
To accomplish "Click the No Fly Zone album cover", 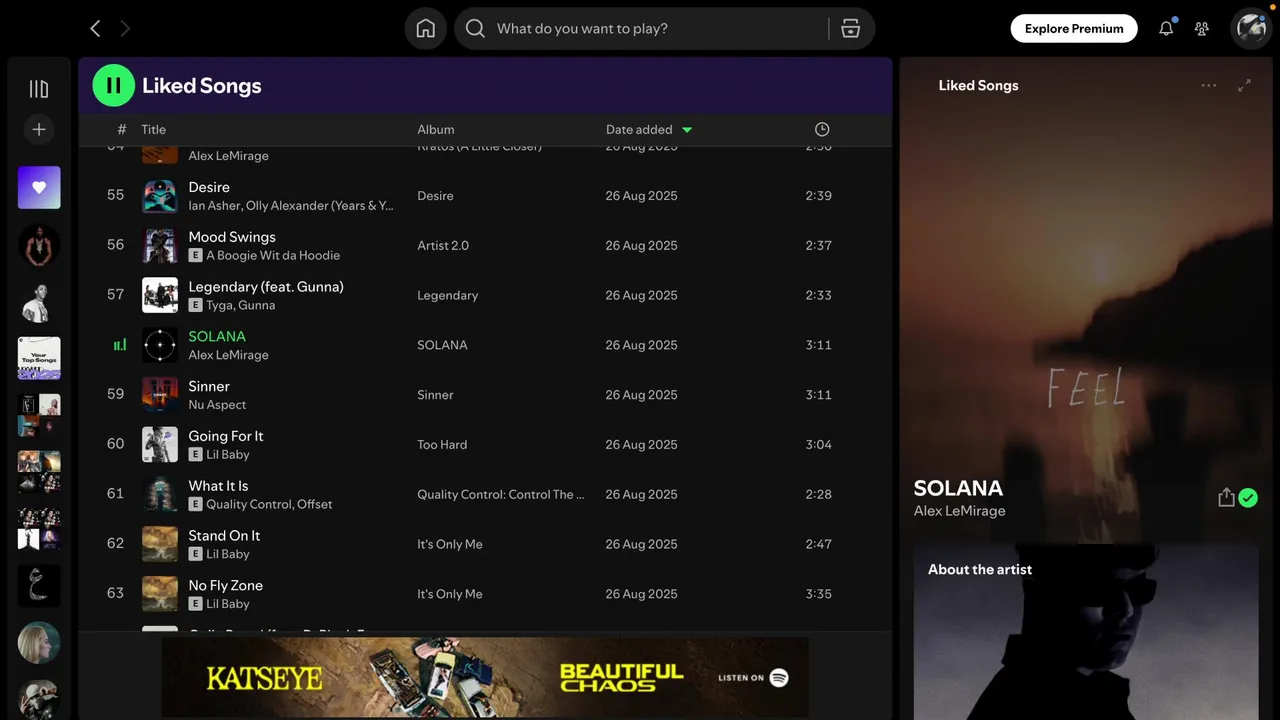I will click(160, 594).
